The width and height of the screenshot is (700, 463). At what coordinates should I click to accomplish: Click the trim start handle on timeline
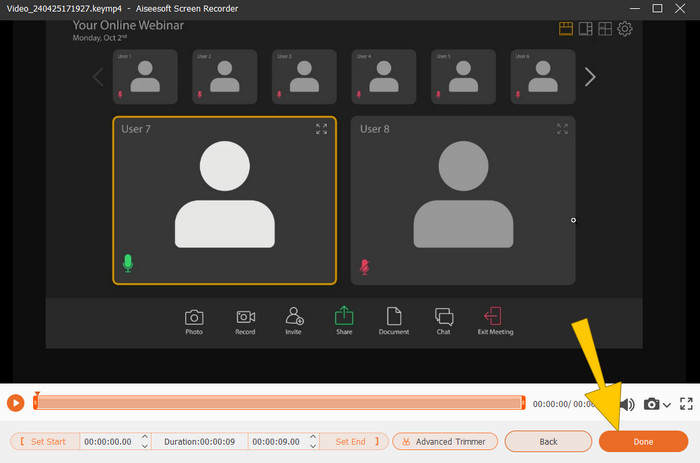pyautogui.click(x=35, y=403)
